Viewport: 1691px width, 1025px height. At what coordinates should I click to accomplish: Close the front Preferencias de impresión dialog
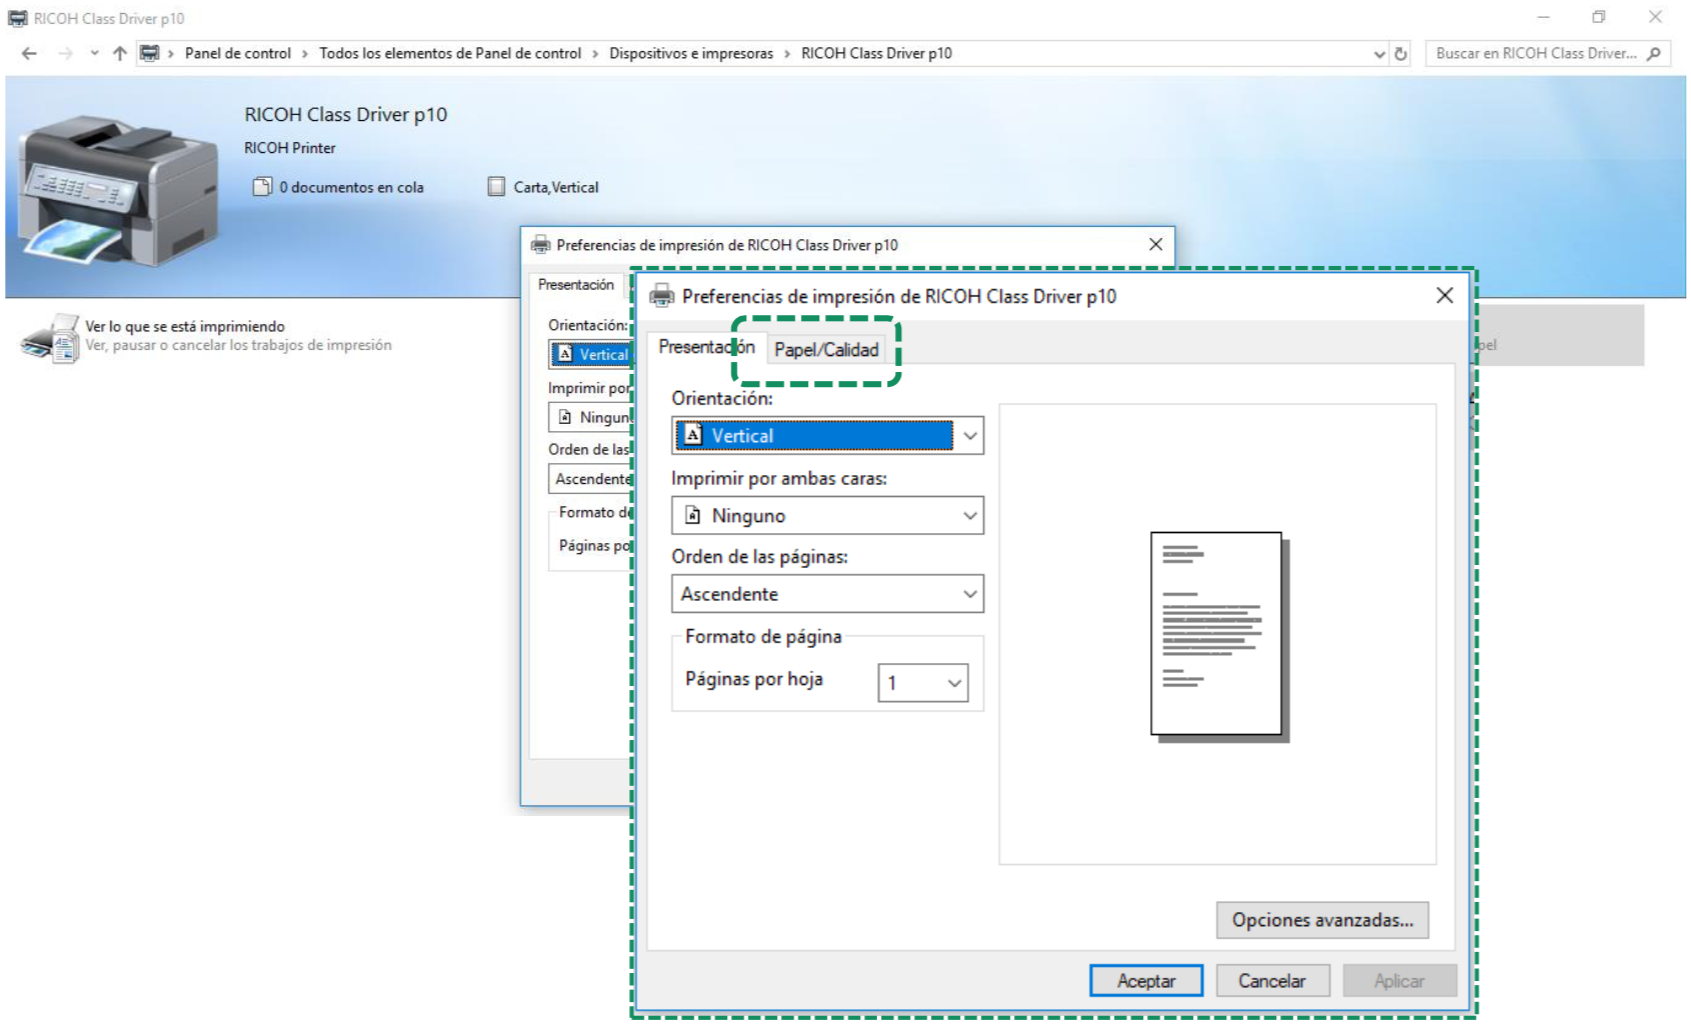coord(1444,295)
